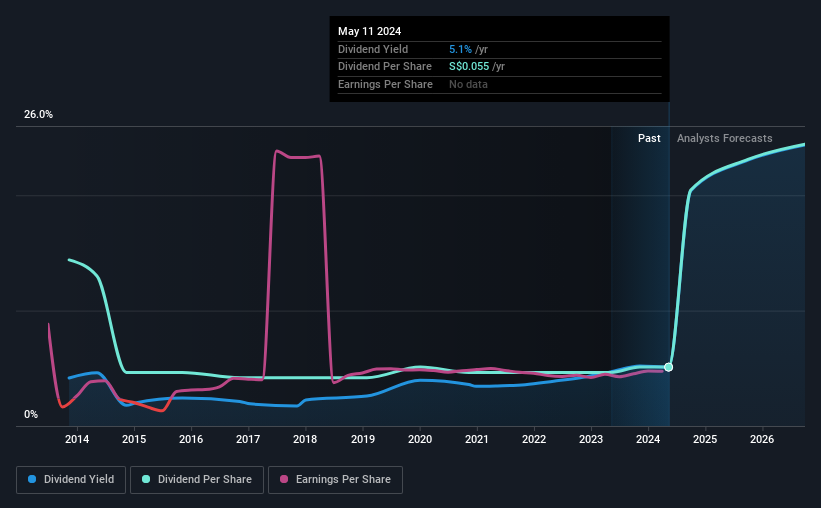Click the data point marker at May 2024
This screenshot has width=821, height=508.
click(x=669, y=367)
